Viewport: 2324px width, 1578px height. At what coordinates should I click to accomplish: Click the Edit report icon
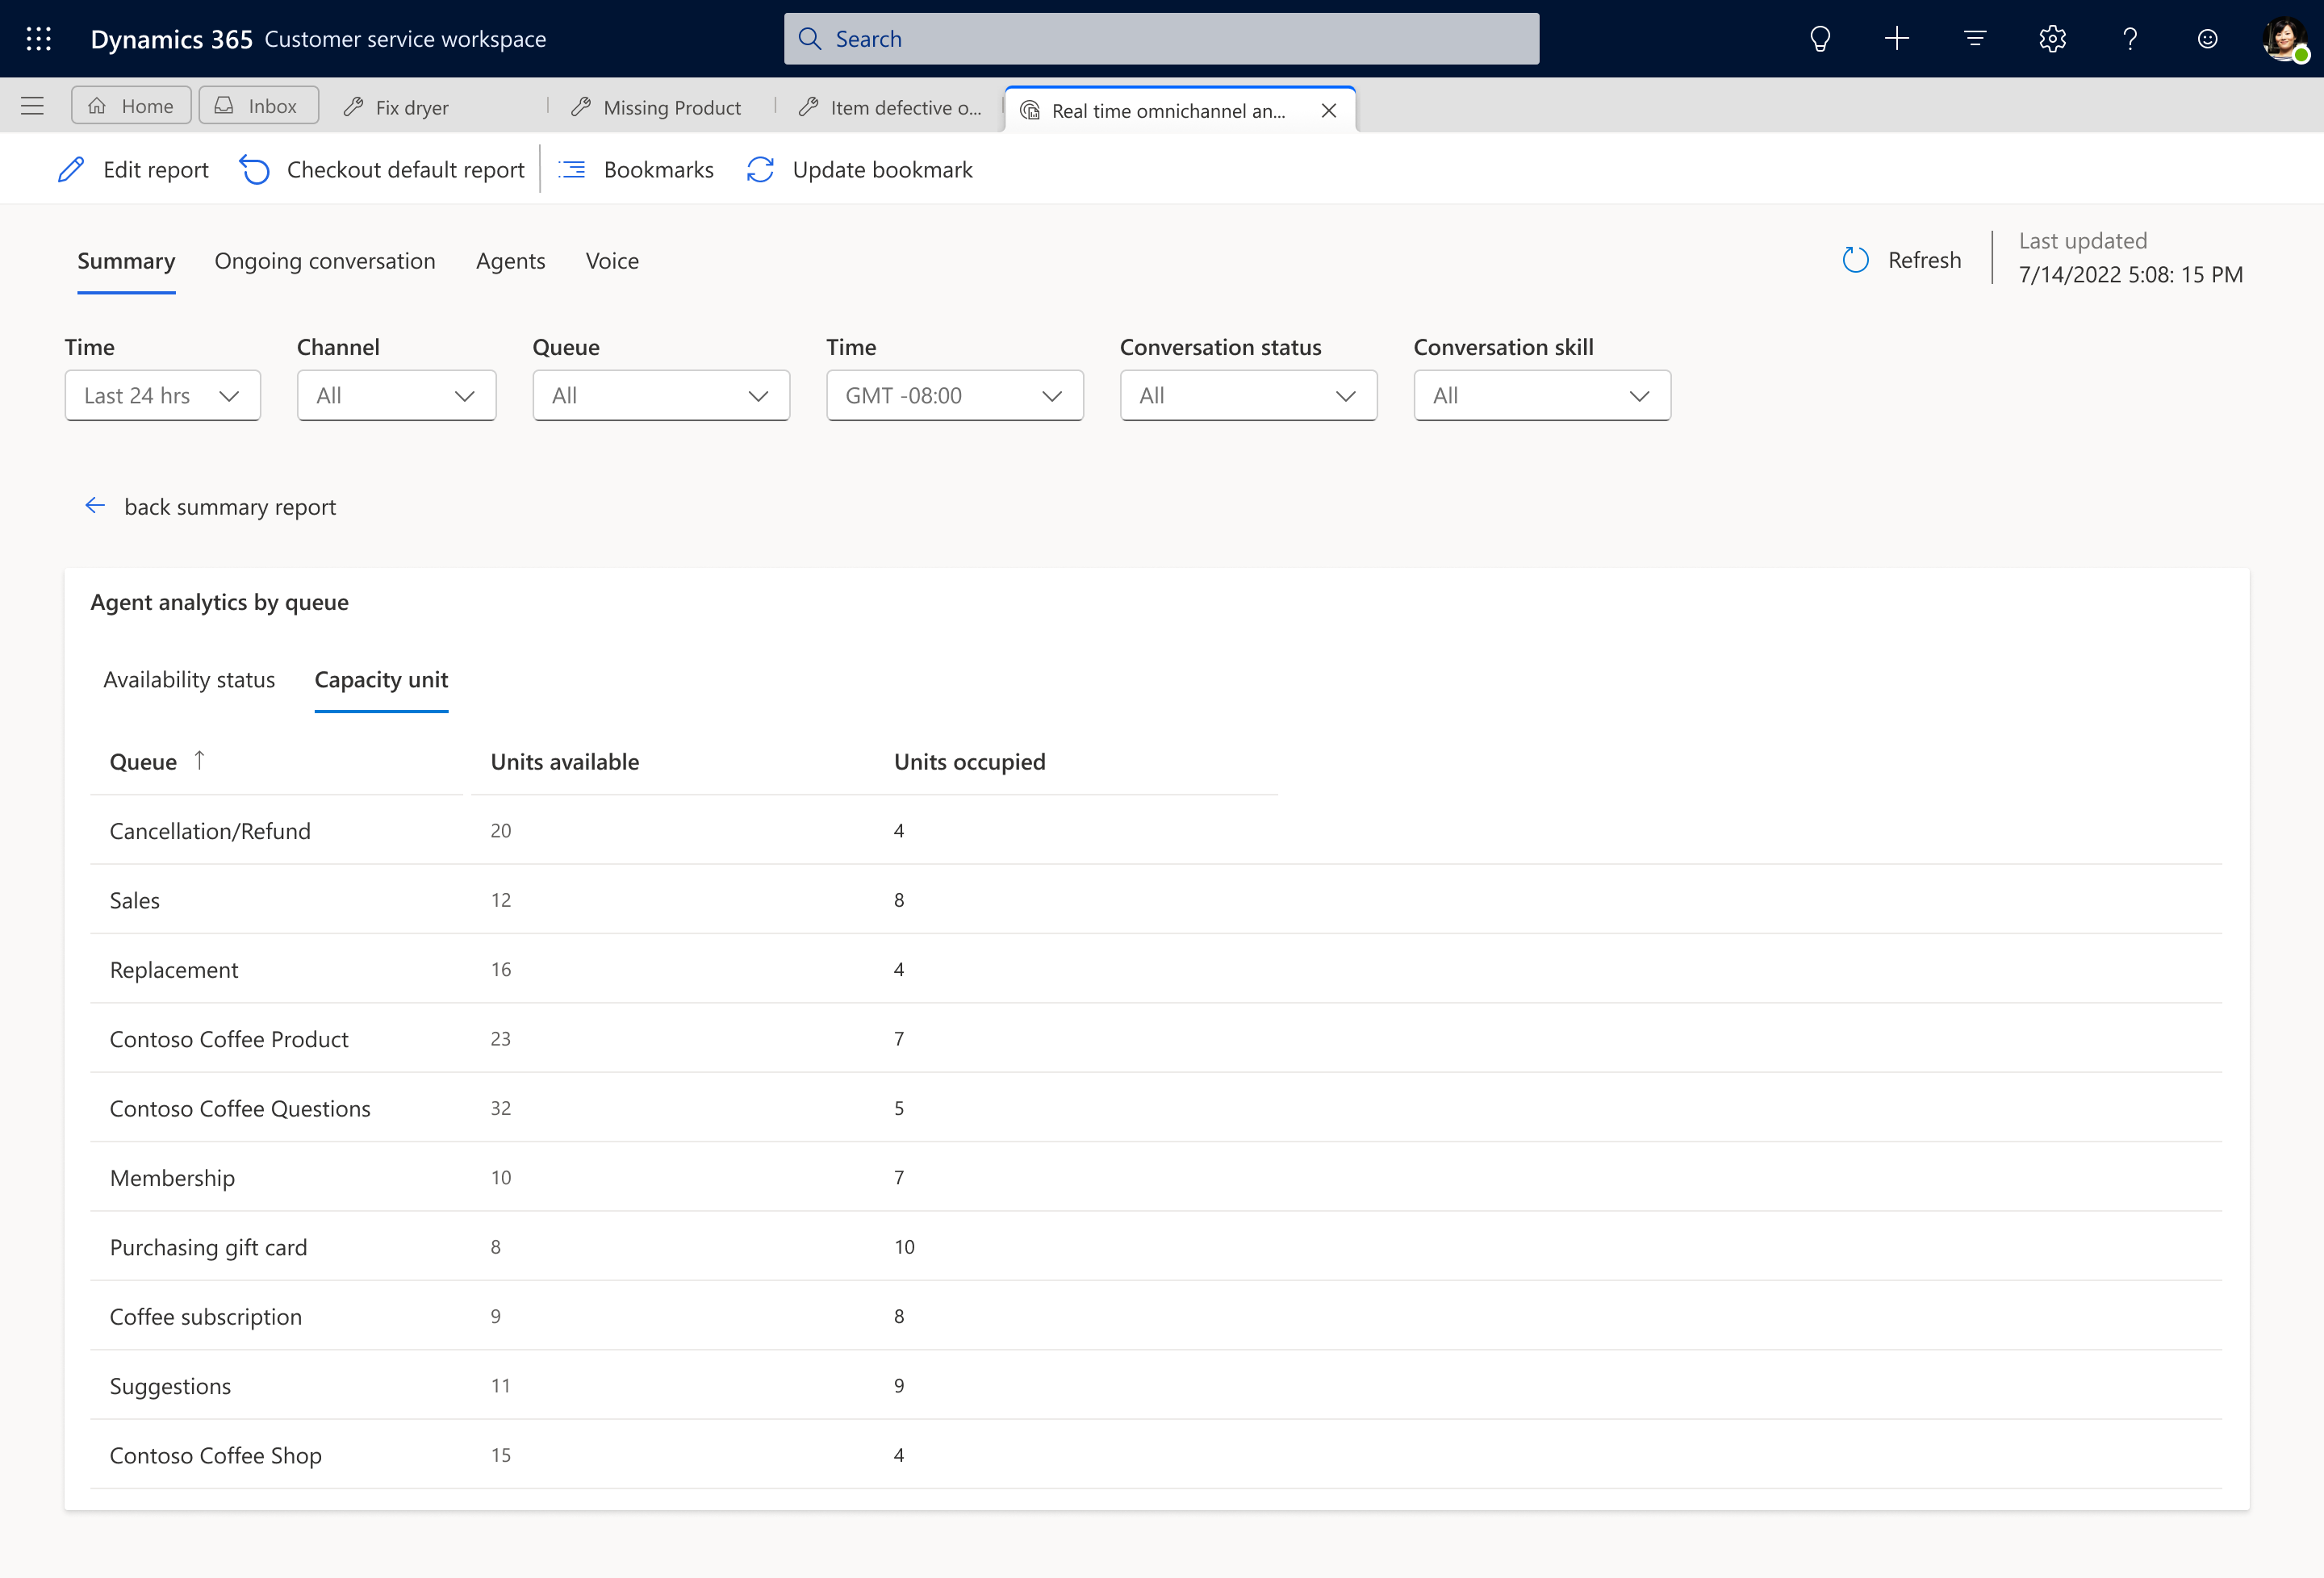pos(69,169)
